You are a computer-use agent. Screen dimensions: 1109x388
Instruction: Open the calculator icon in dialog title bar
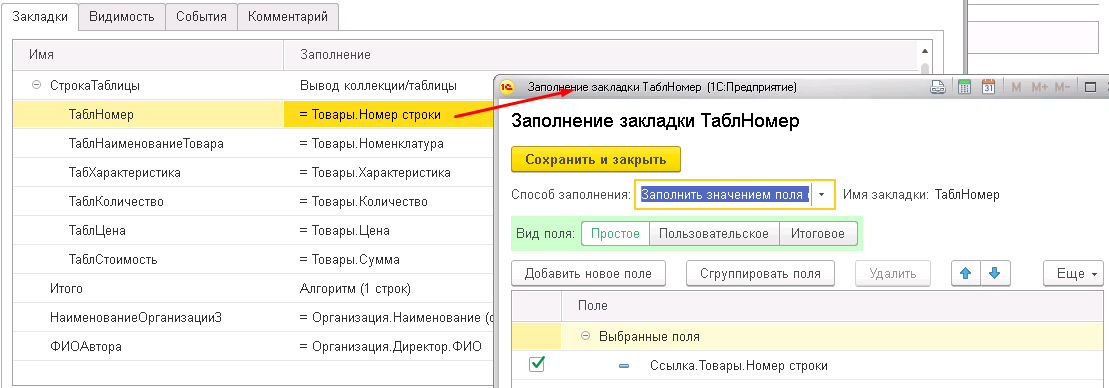(963, 87)
